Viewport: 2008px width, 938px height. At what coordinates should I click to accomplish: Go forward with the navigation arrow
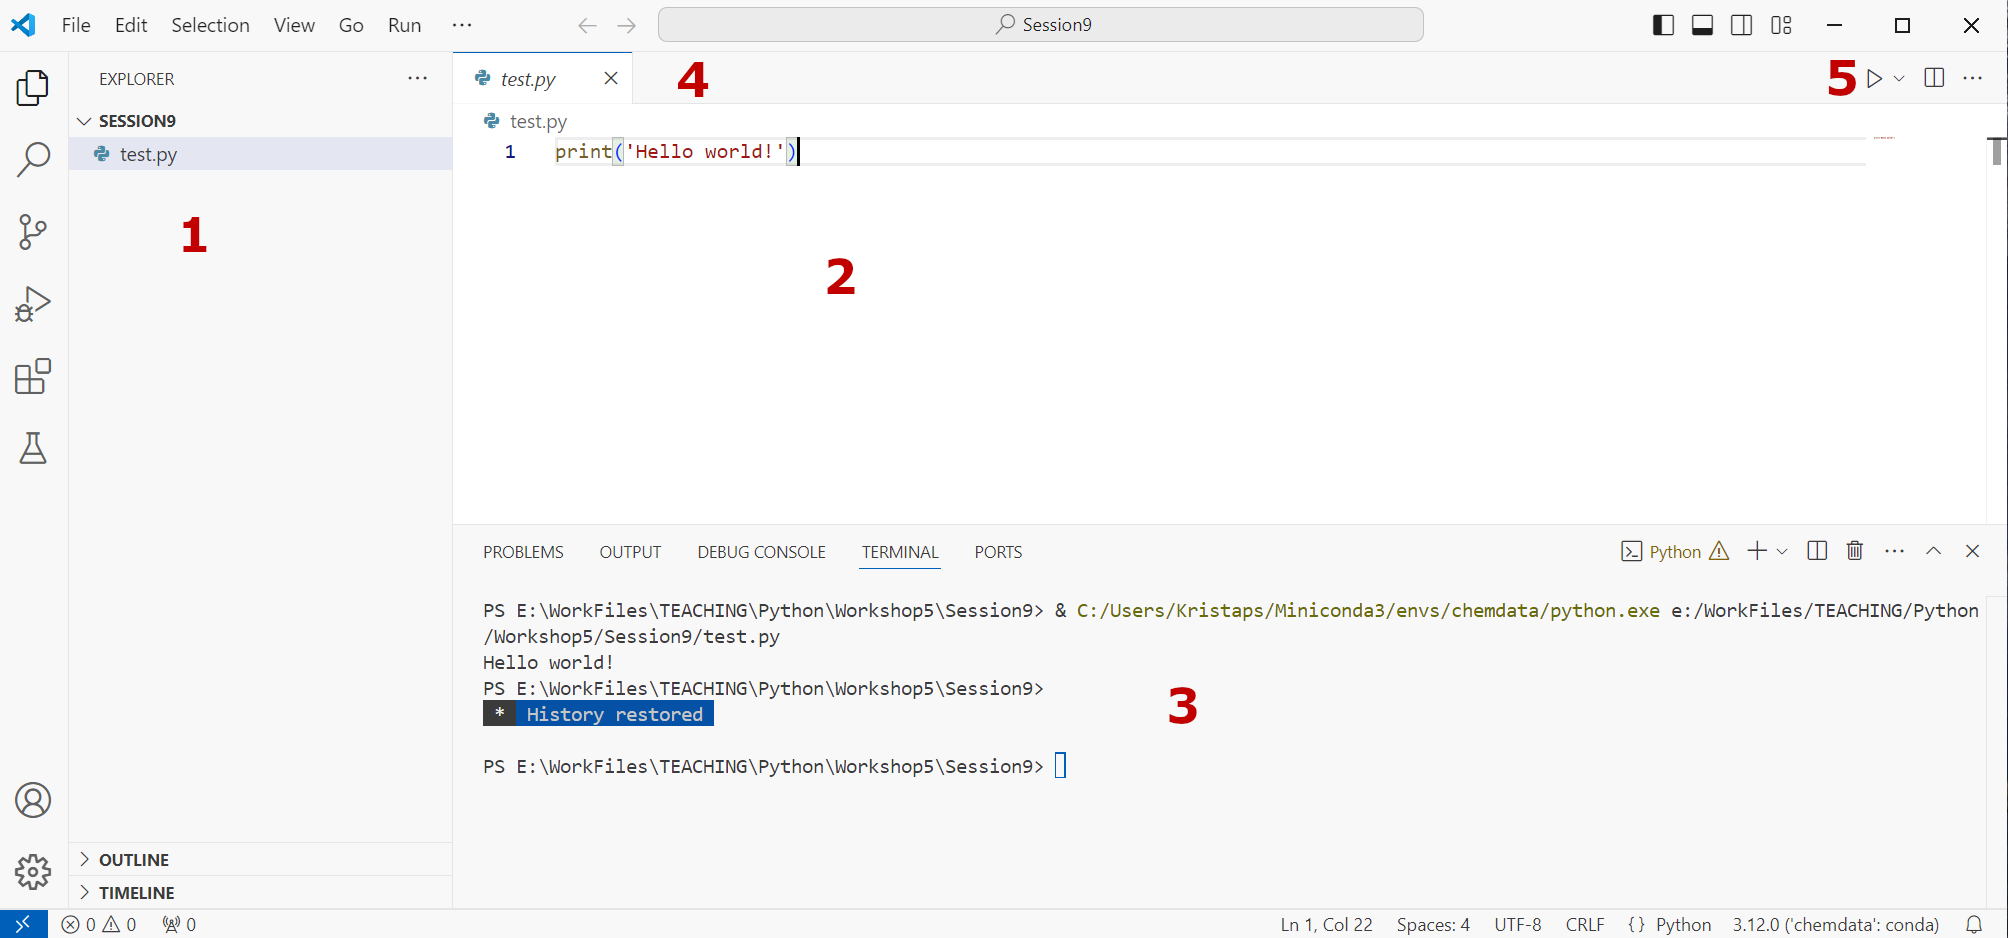(627, 25)
